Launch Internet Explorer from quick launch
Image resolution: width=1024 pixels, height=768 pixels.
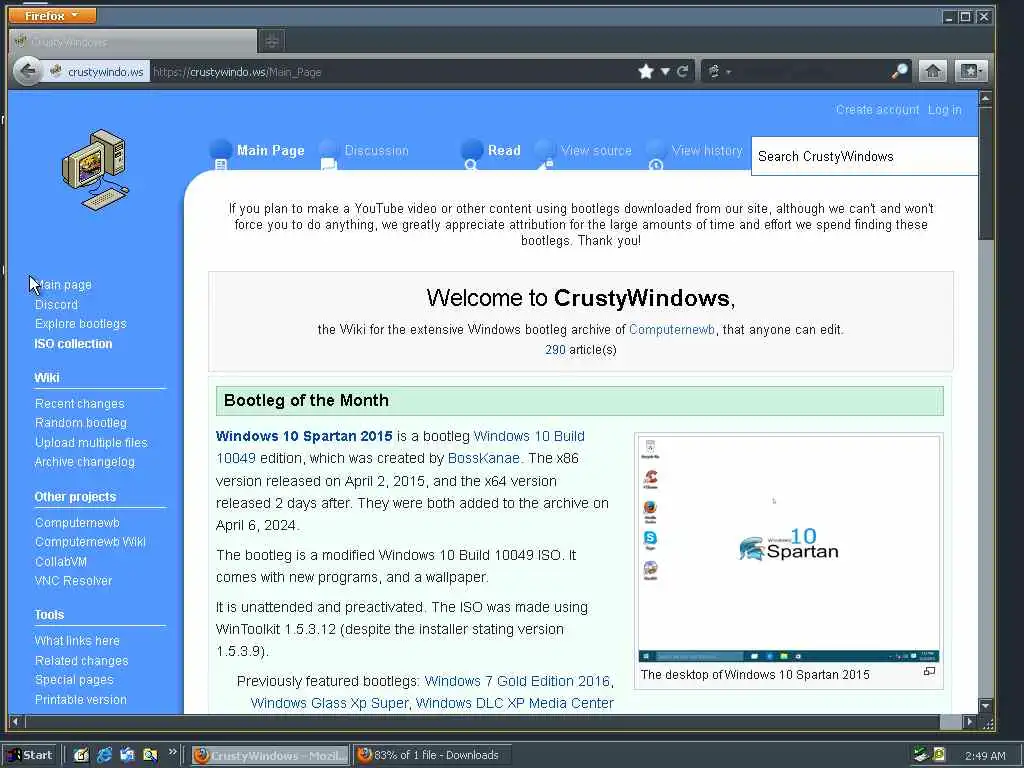coord(104,756)
